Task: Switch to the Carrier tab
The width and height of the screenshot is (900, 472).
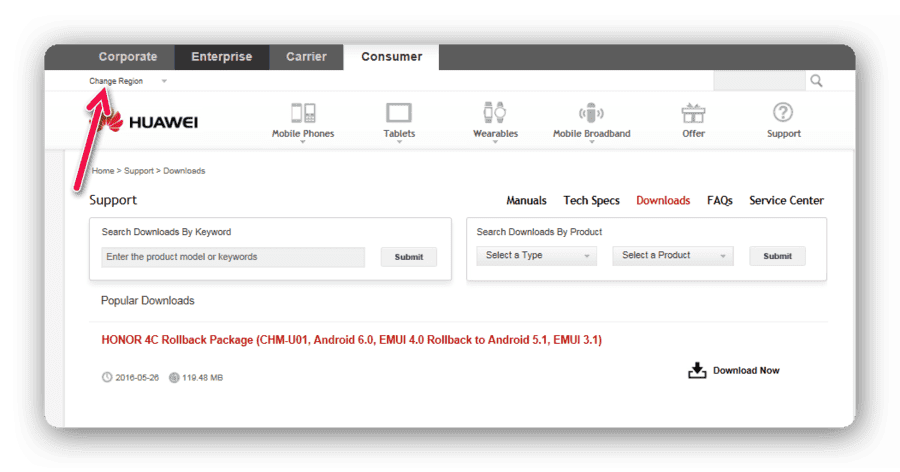Action: 306,57
